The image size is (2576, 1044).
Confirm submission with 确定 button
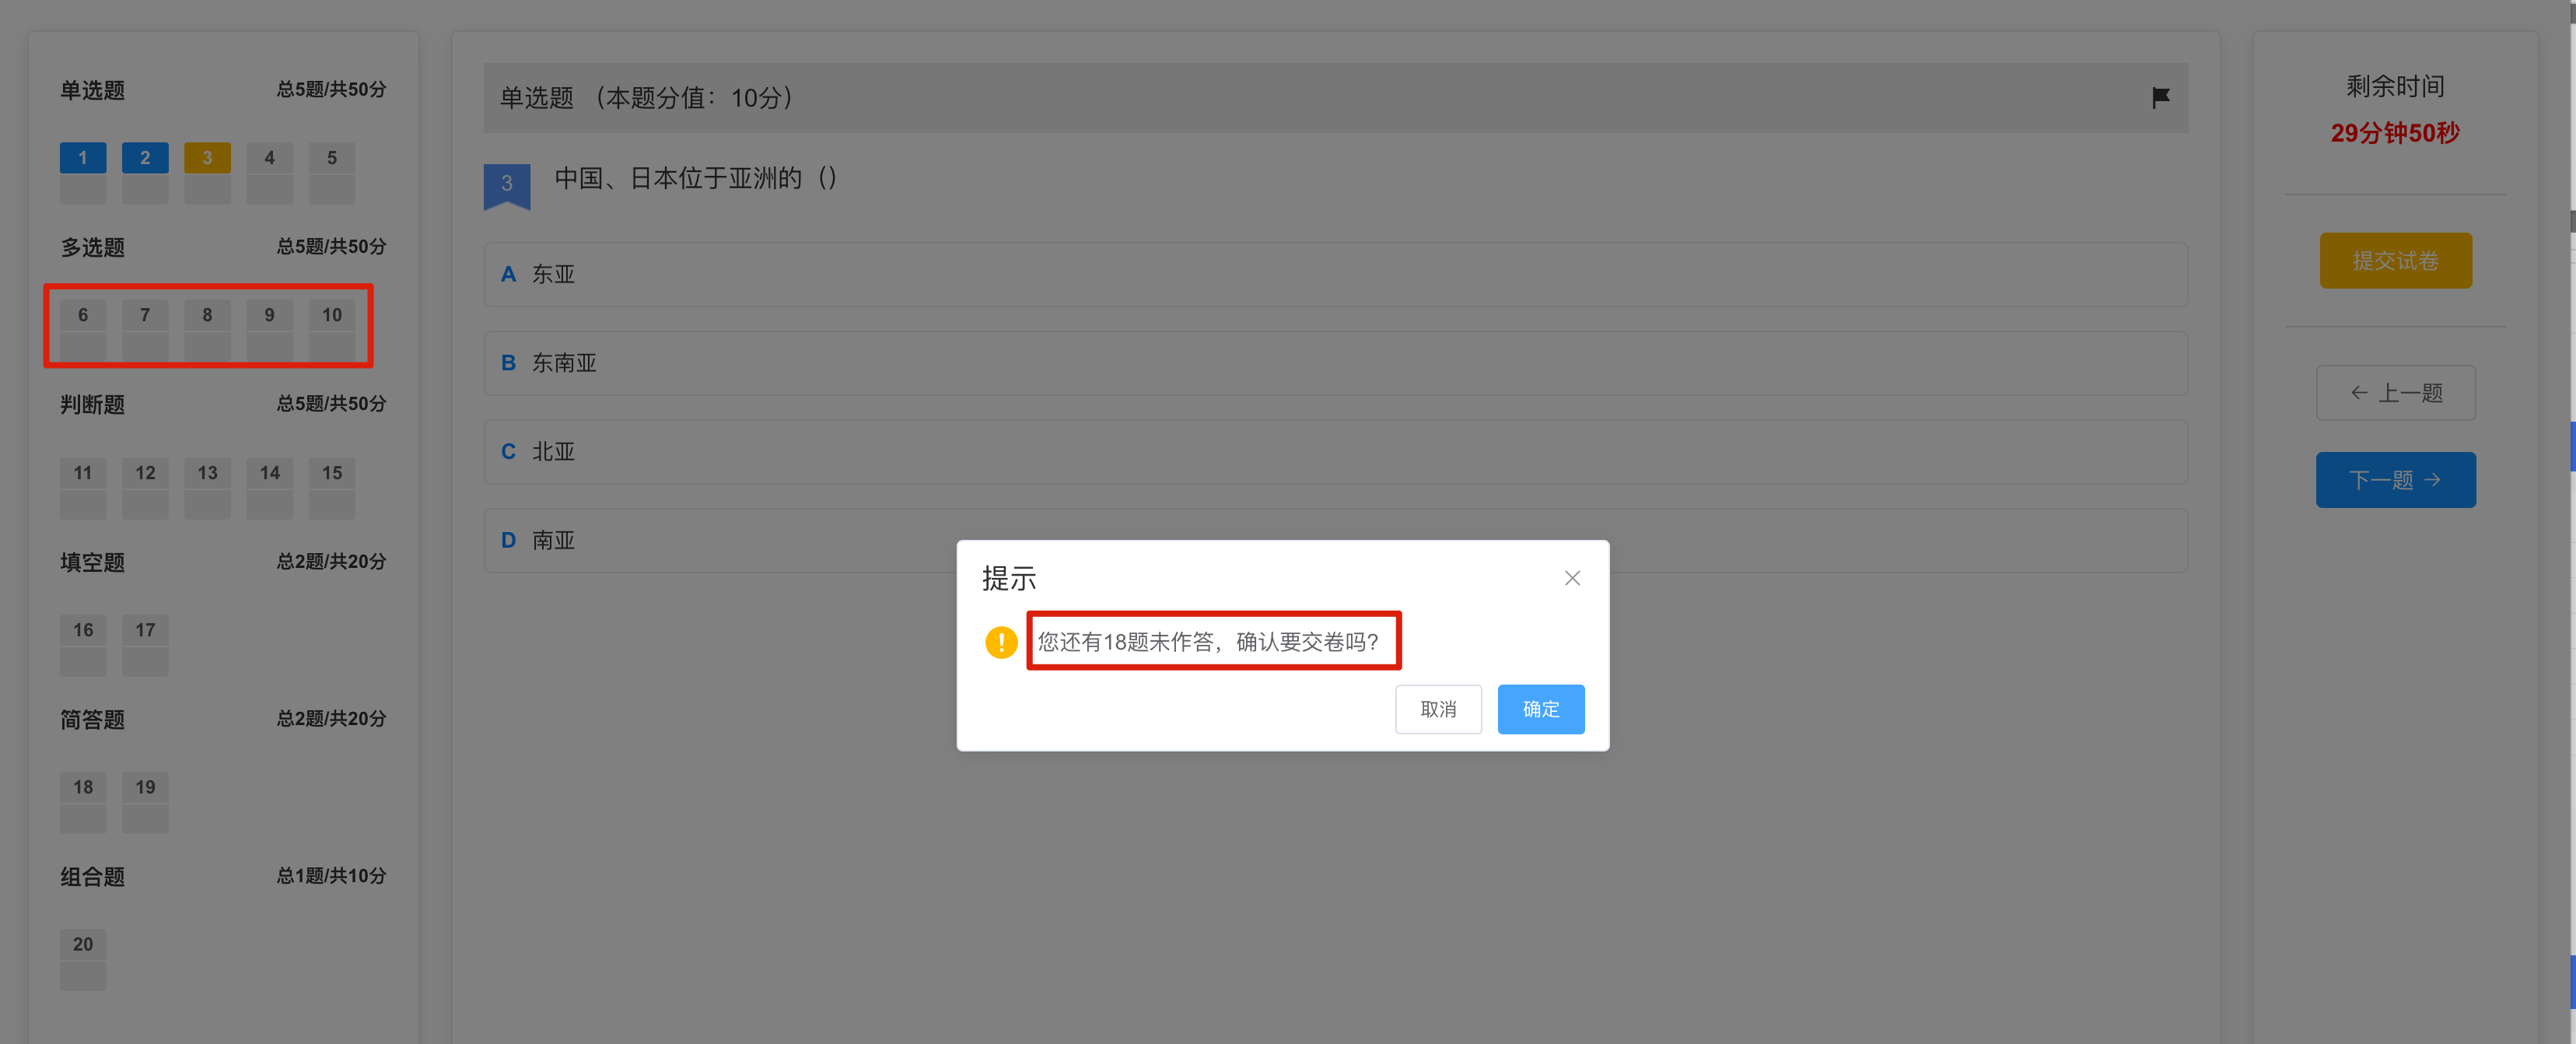click(x=1540, y=709)
